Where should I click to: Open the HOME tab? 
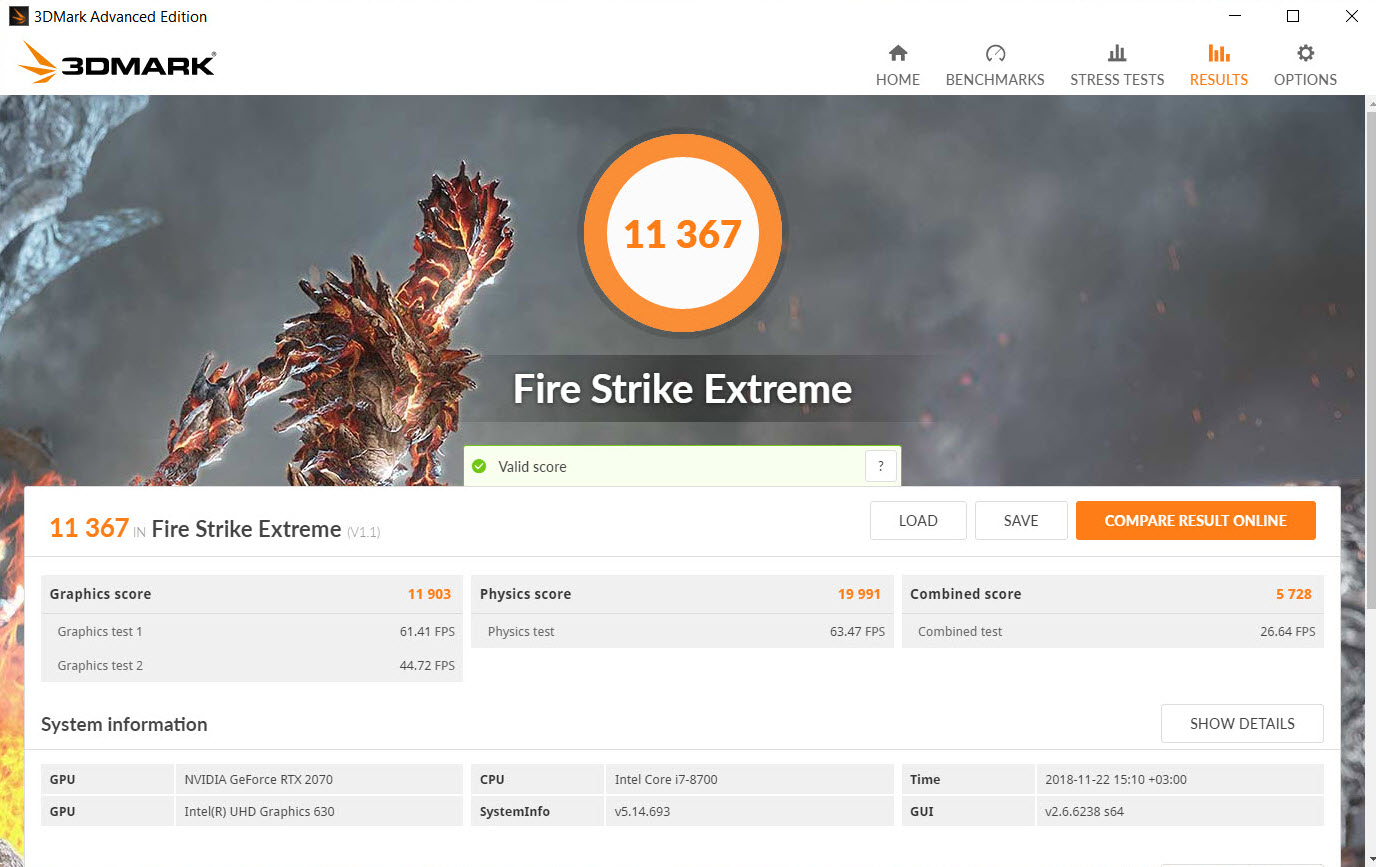coord(897,66)
